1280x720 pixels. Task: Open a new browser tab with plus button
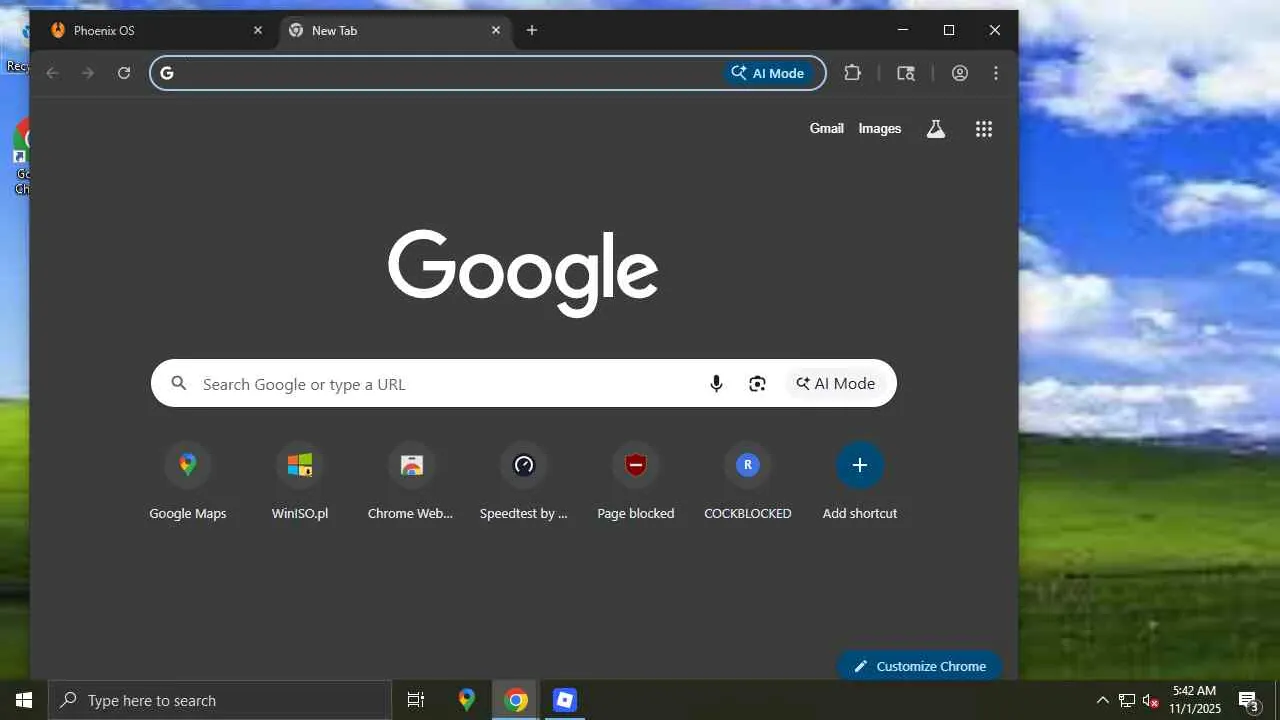pyautogui.click(x=532, y=30)
